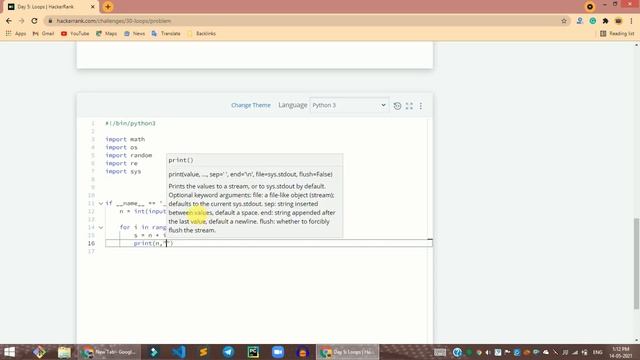Image resolution: width=640 pixels, height=360 pixels.
Task: Switch to the New Tab Google Chrome taskbar window
Action: click(x=109, y=352)
